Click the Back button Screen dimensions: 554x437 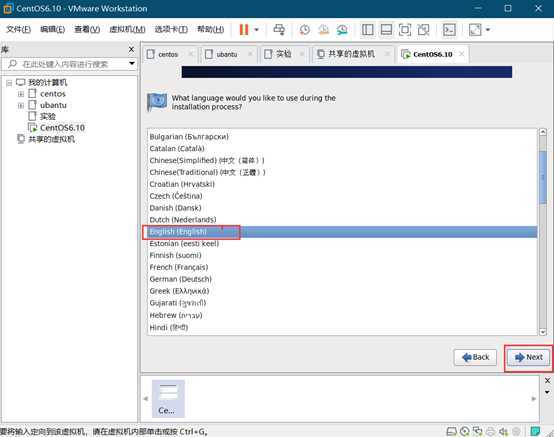click(475, 358)
